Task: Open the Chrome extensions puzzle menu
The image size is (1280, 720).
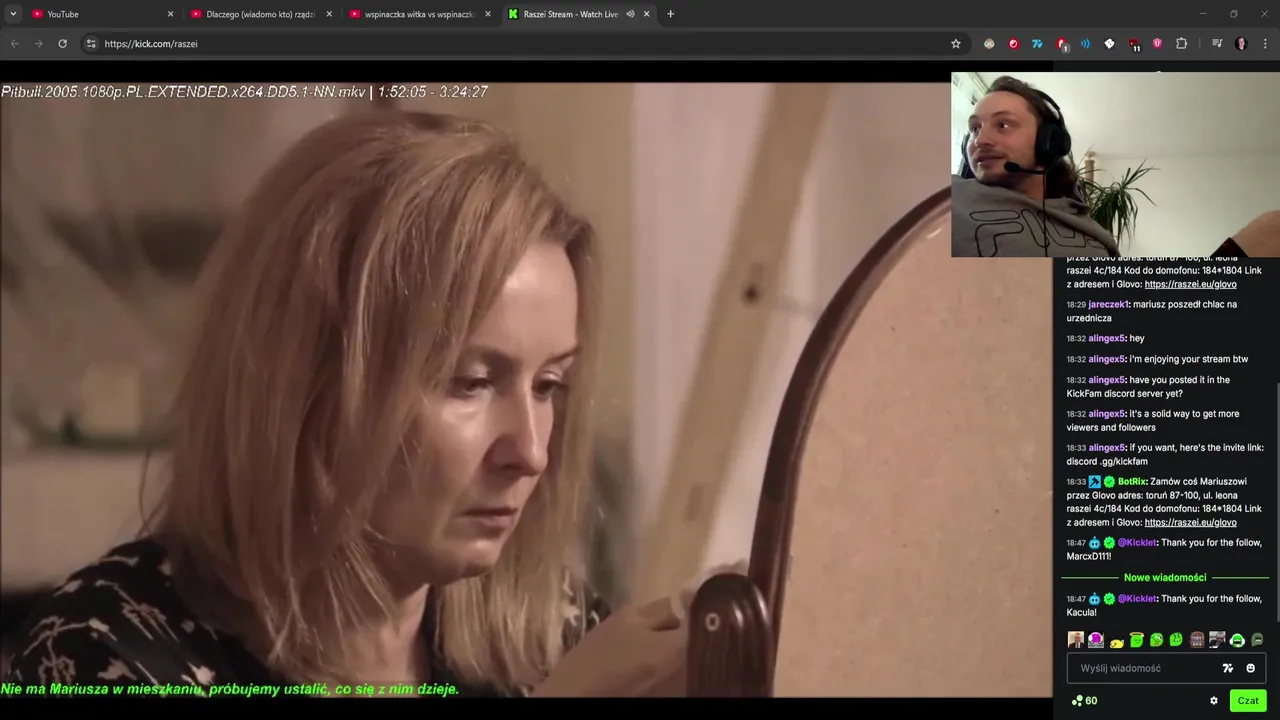Action: coord(1181,44)
